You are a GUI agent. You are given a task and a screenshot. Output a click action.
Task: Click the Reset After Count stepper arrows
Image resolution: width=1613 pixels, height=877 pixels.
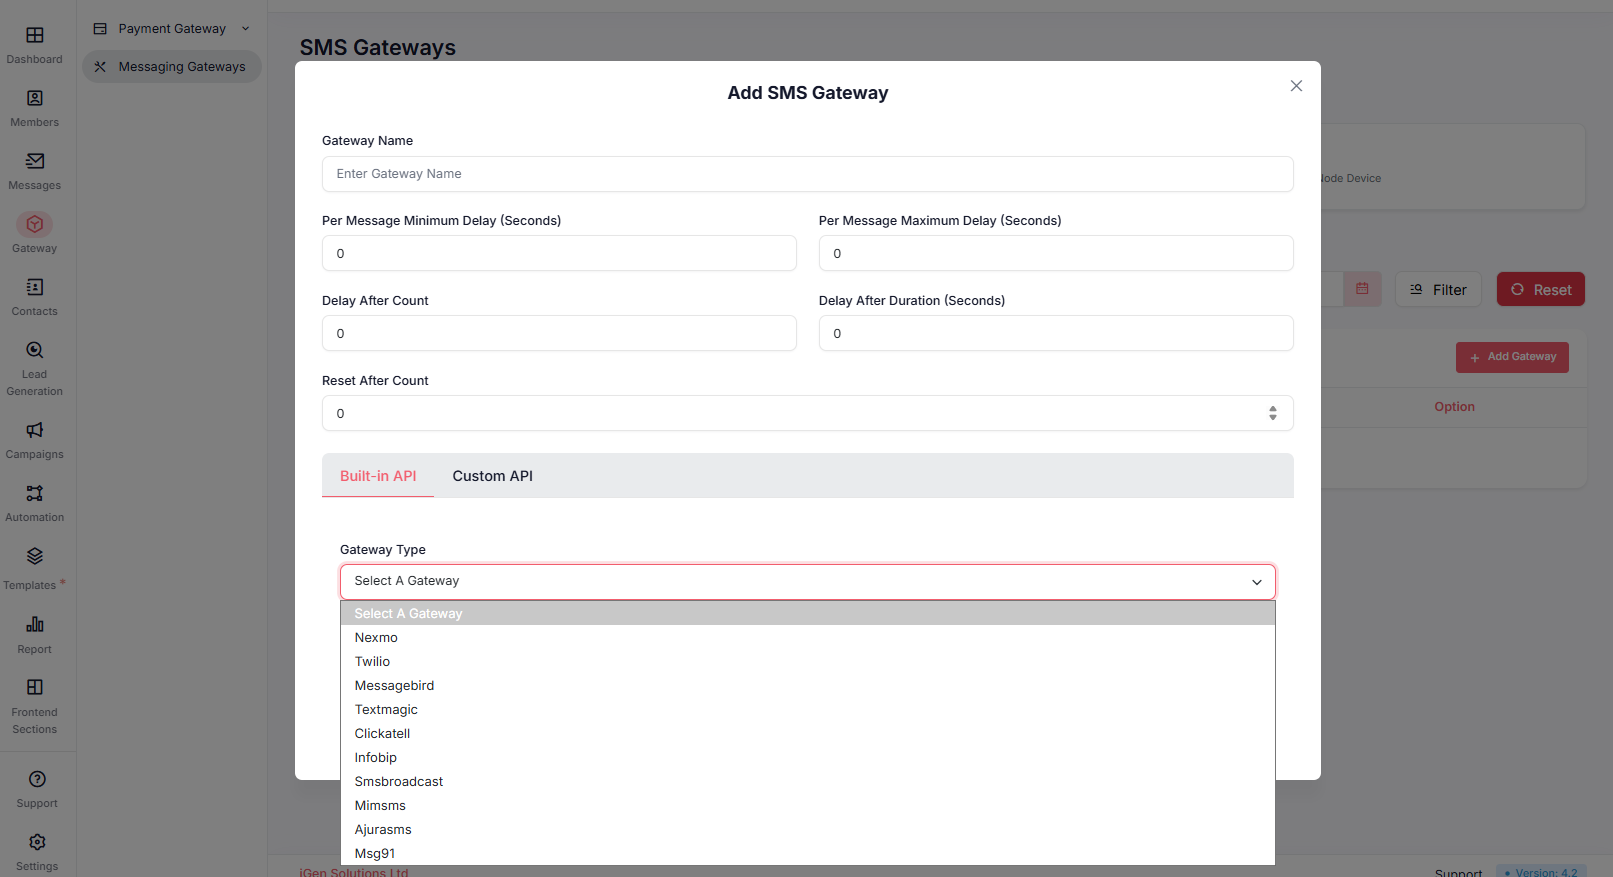1272,413
